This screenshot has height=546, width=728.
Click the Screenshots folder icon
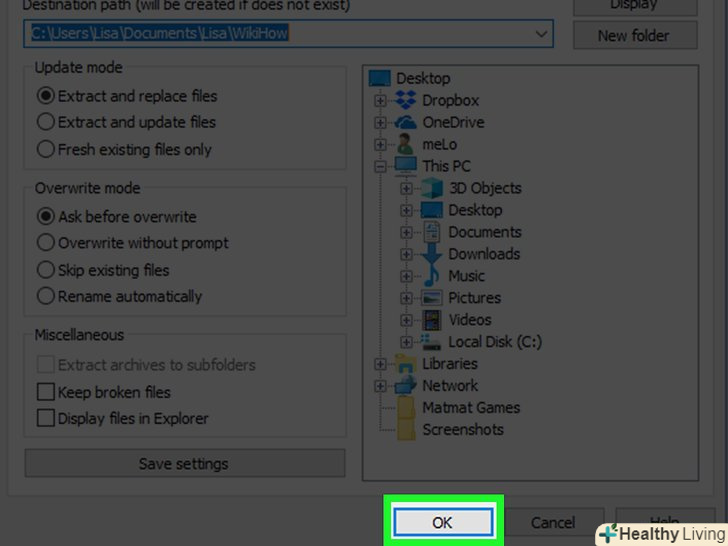[406, 429]
